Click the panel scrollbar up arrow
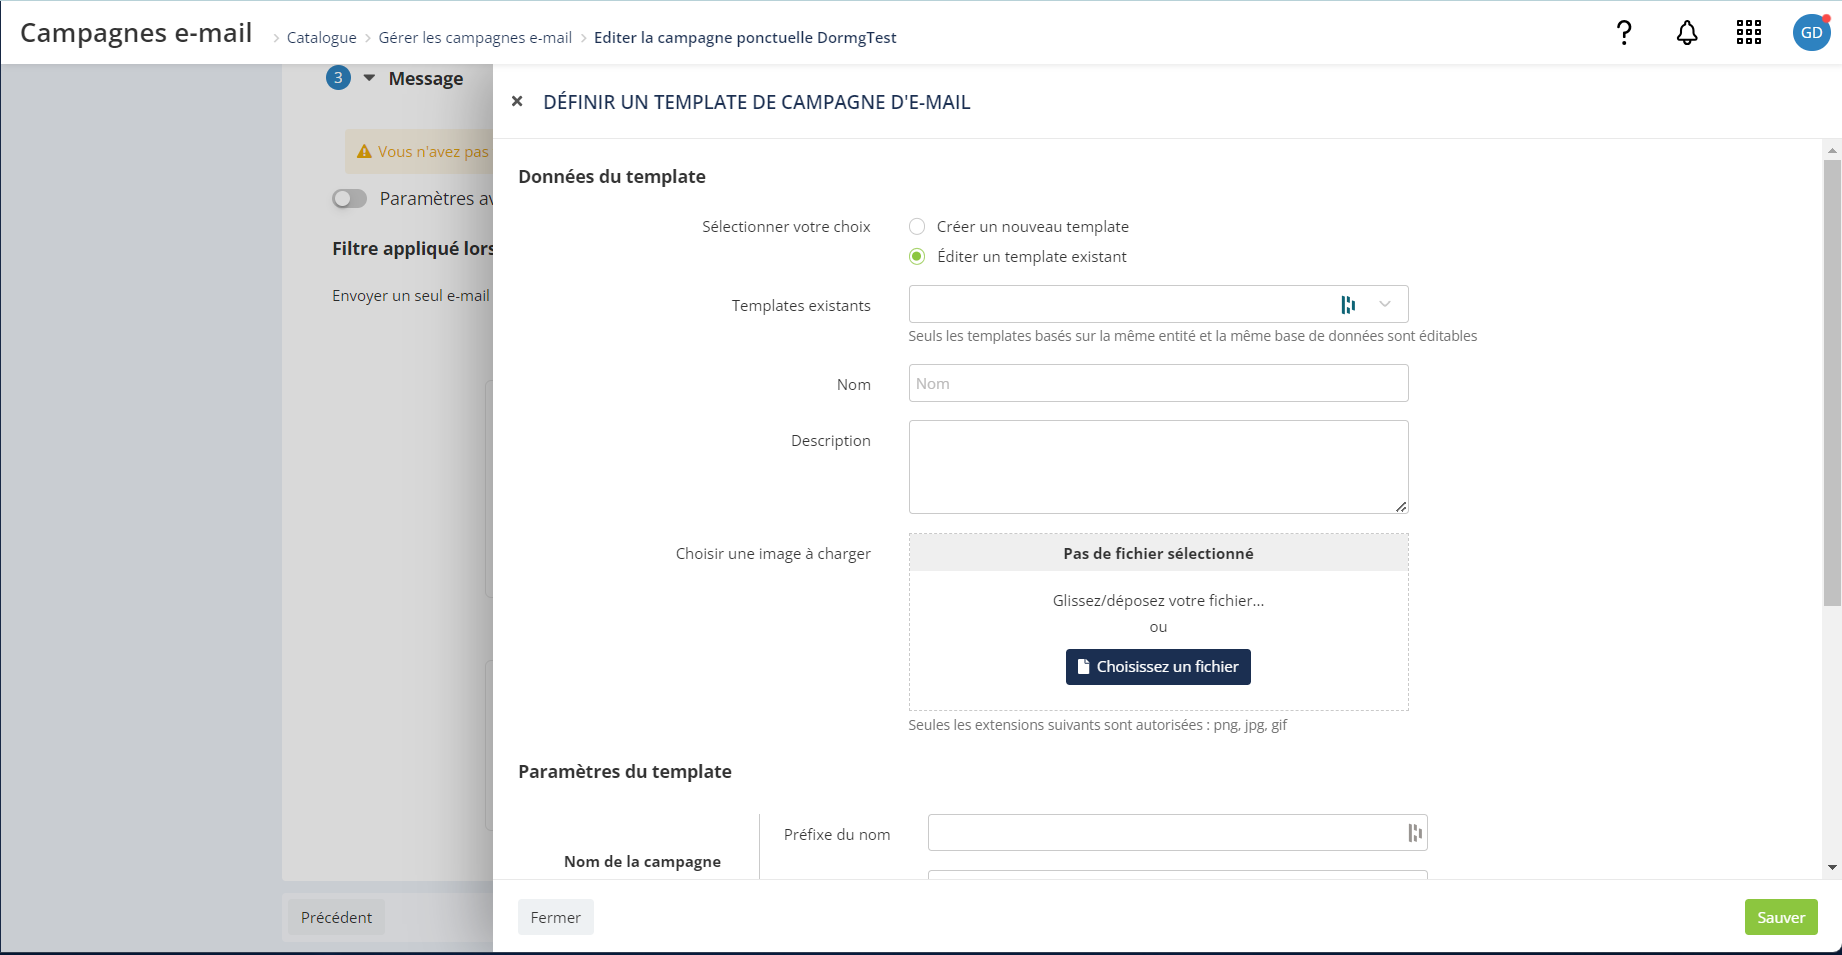The width and height of the screenshot is (1842, 955). [1832, 150]
